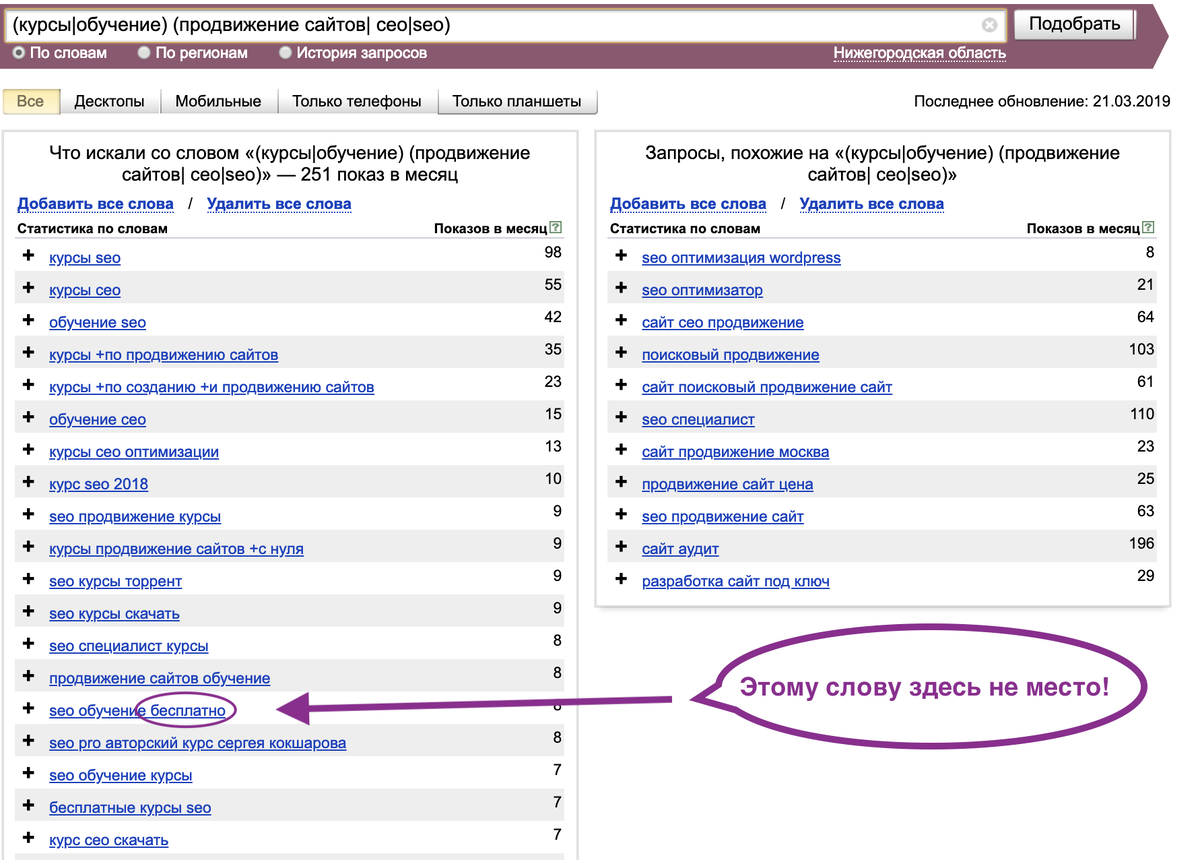
Task: Add 'seo обучение бесплатно' with its plus icon
Action: (29, 710)
